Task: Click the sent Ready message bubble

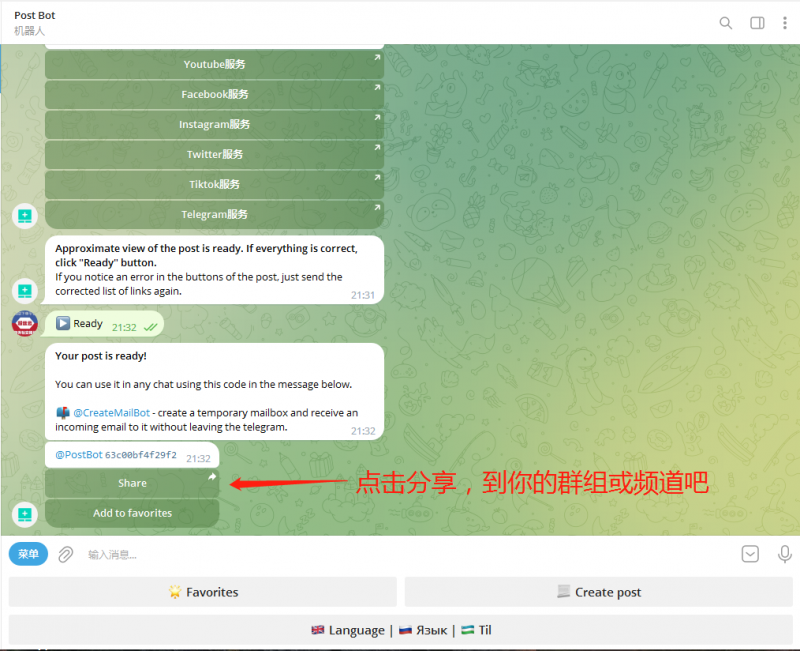Action: click(x=104, y=324)
